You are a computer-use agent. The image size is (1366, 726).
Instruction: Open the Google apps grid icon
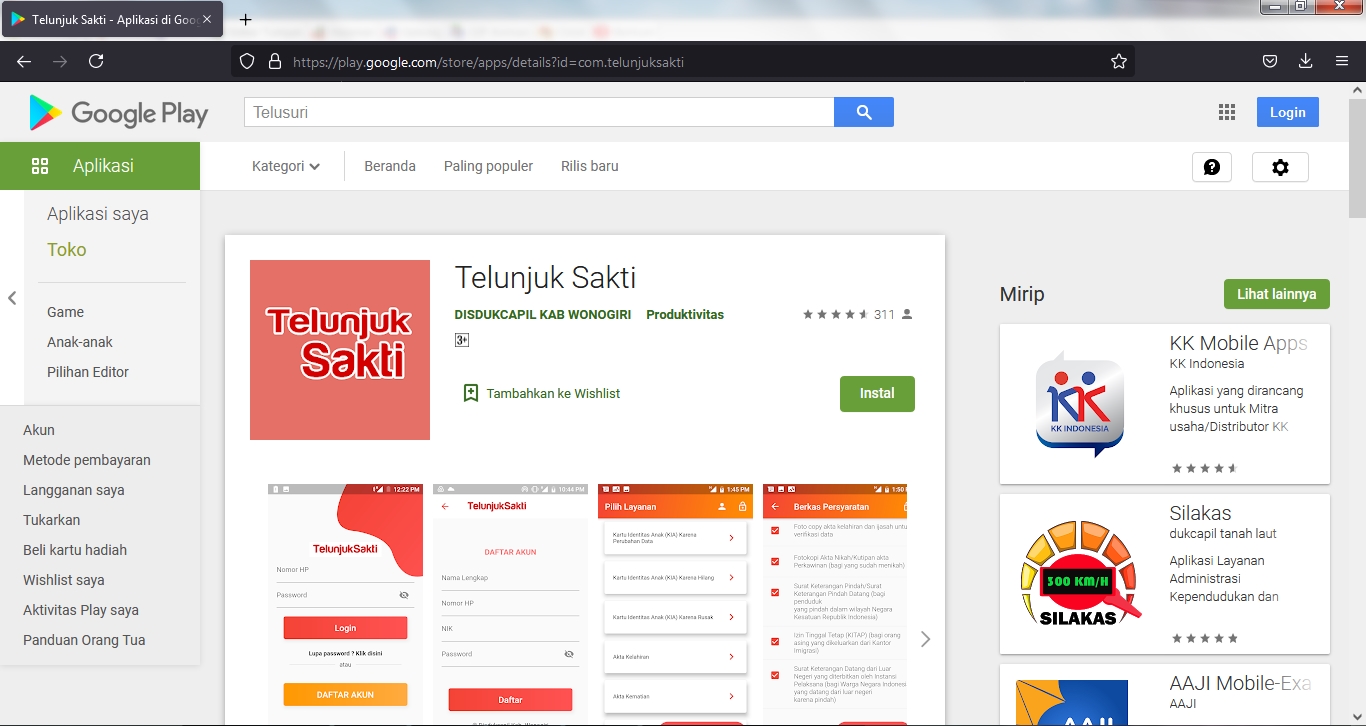(x=1227, y=112)
